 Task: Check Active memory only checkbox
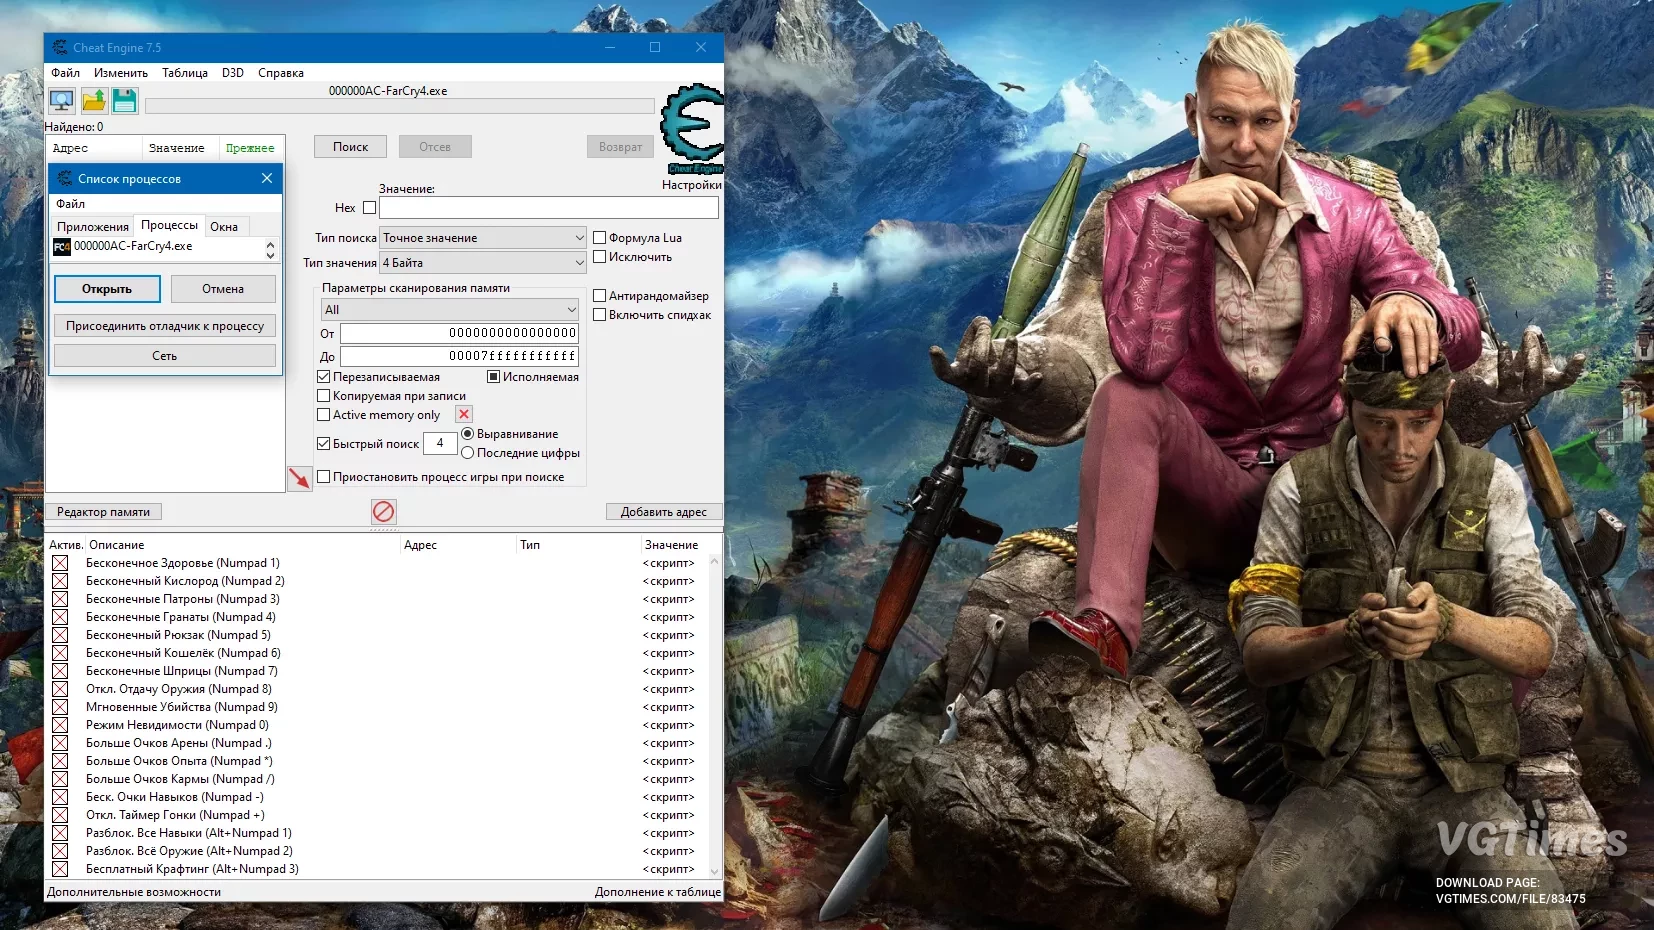pos(324,415)
